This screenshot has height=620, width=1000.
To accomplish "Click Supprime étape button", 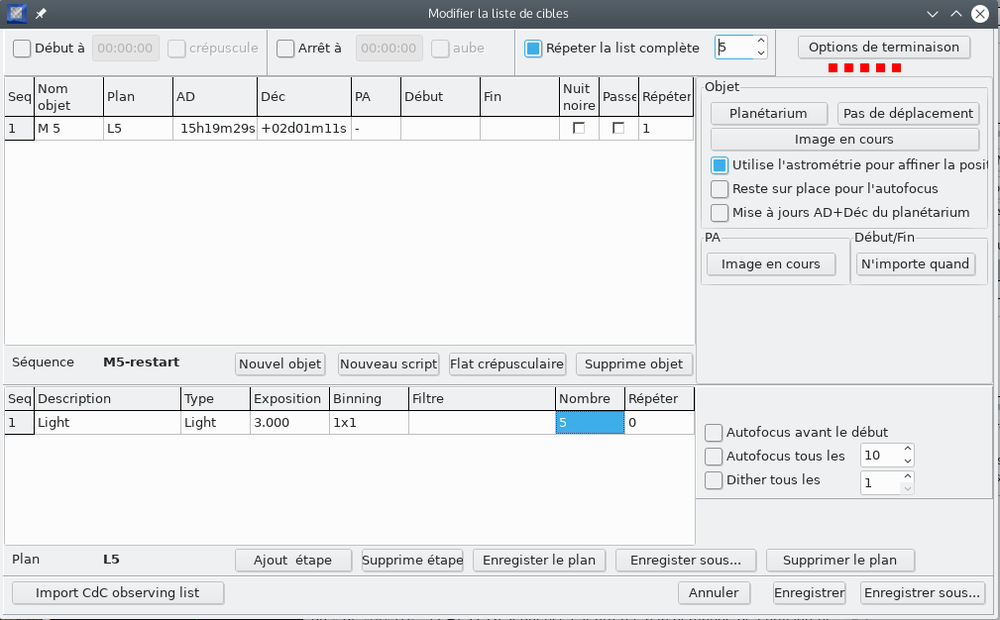I will tap(413, 561).
